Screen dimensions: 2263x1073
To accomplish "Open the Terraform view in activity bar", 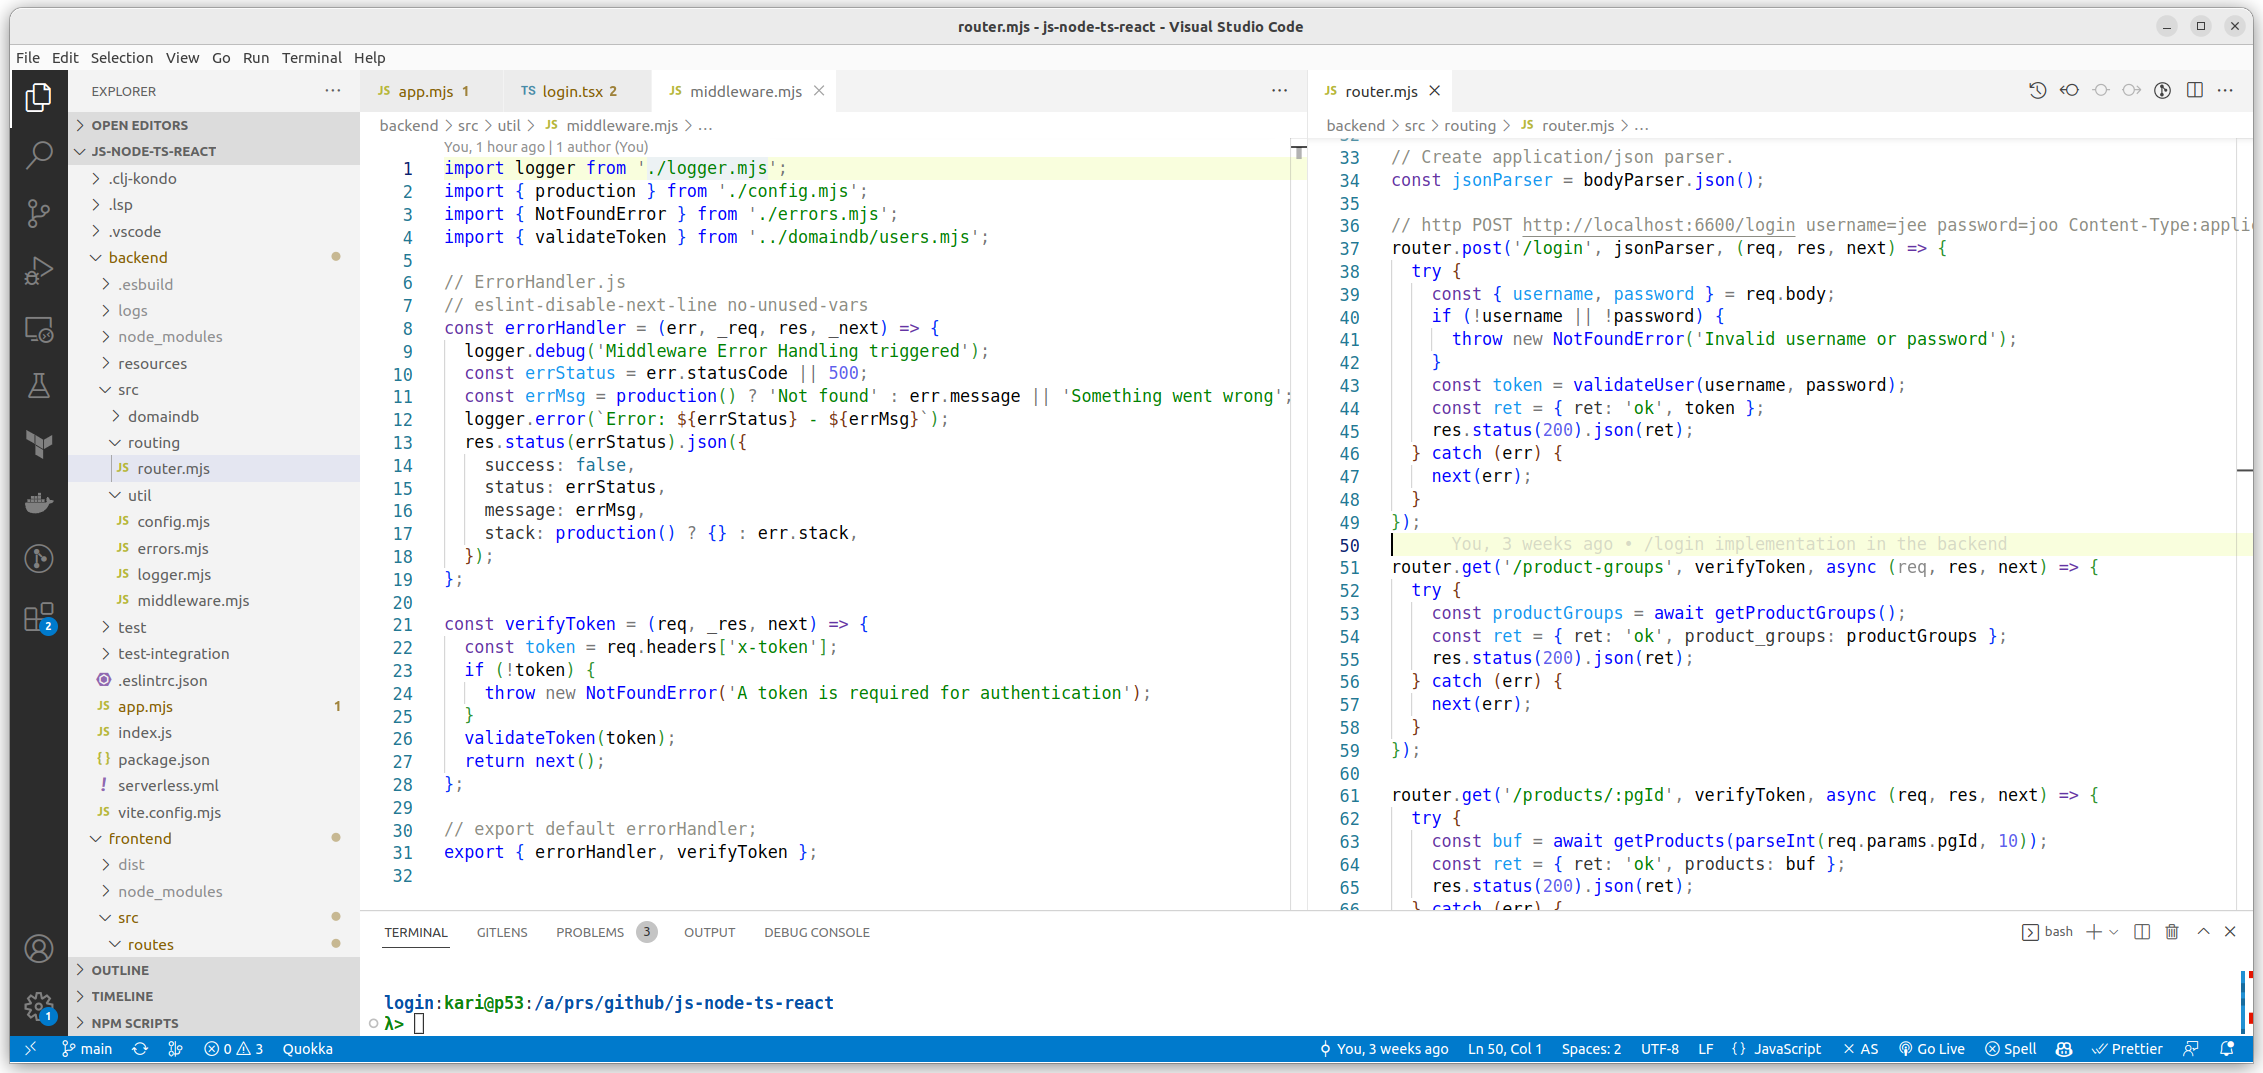I will pyautogui.click(x=38, y=444).
